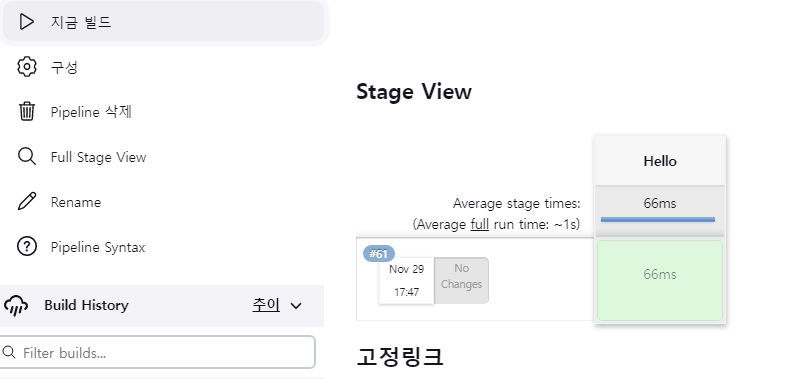Click the pencil icon beside Rename
The image size is (788, 379).
[27, 202]
